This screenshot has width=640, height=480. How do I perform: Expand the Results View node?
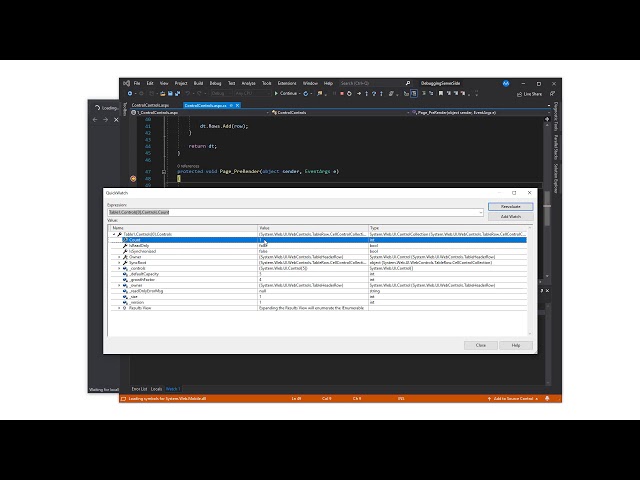pyautogui.click(x=118, y=308)
